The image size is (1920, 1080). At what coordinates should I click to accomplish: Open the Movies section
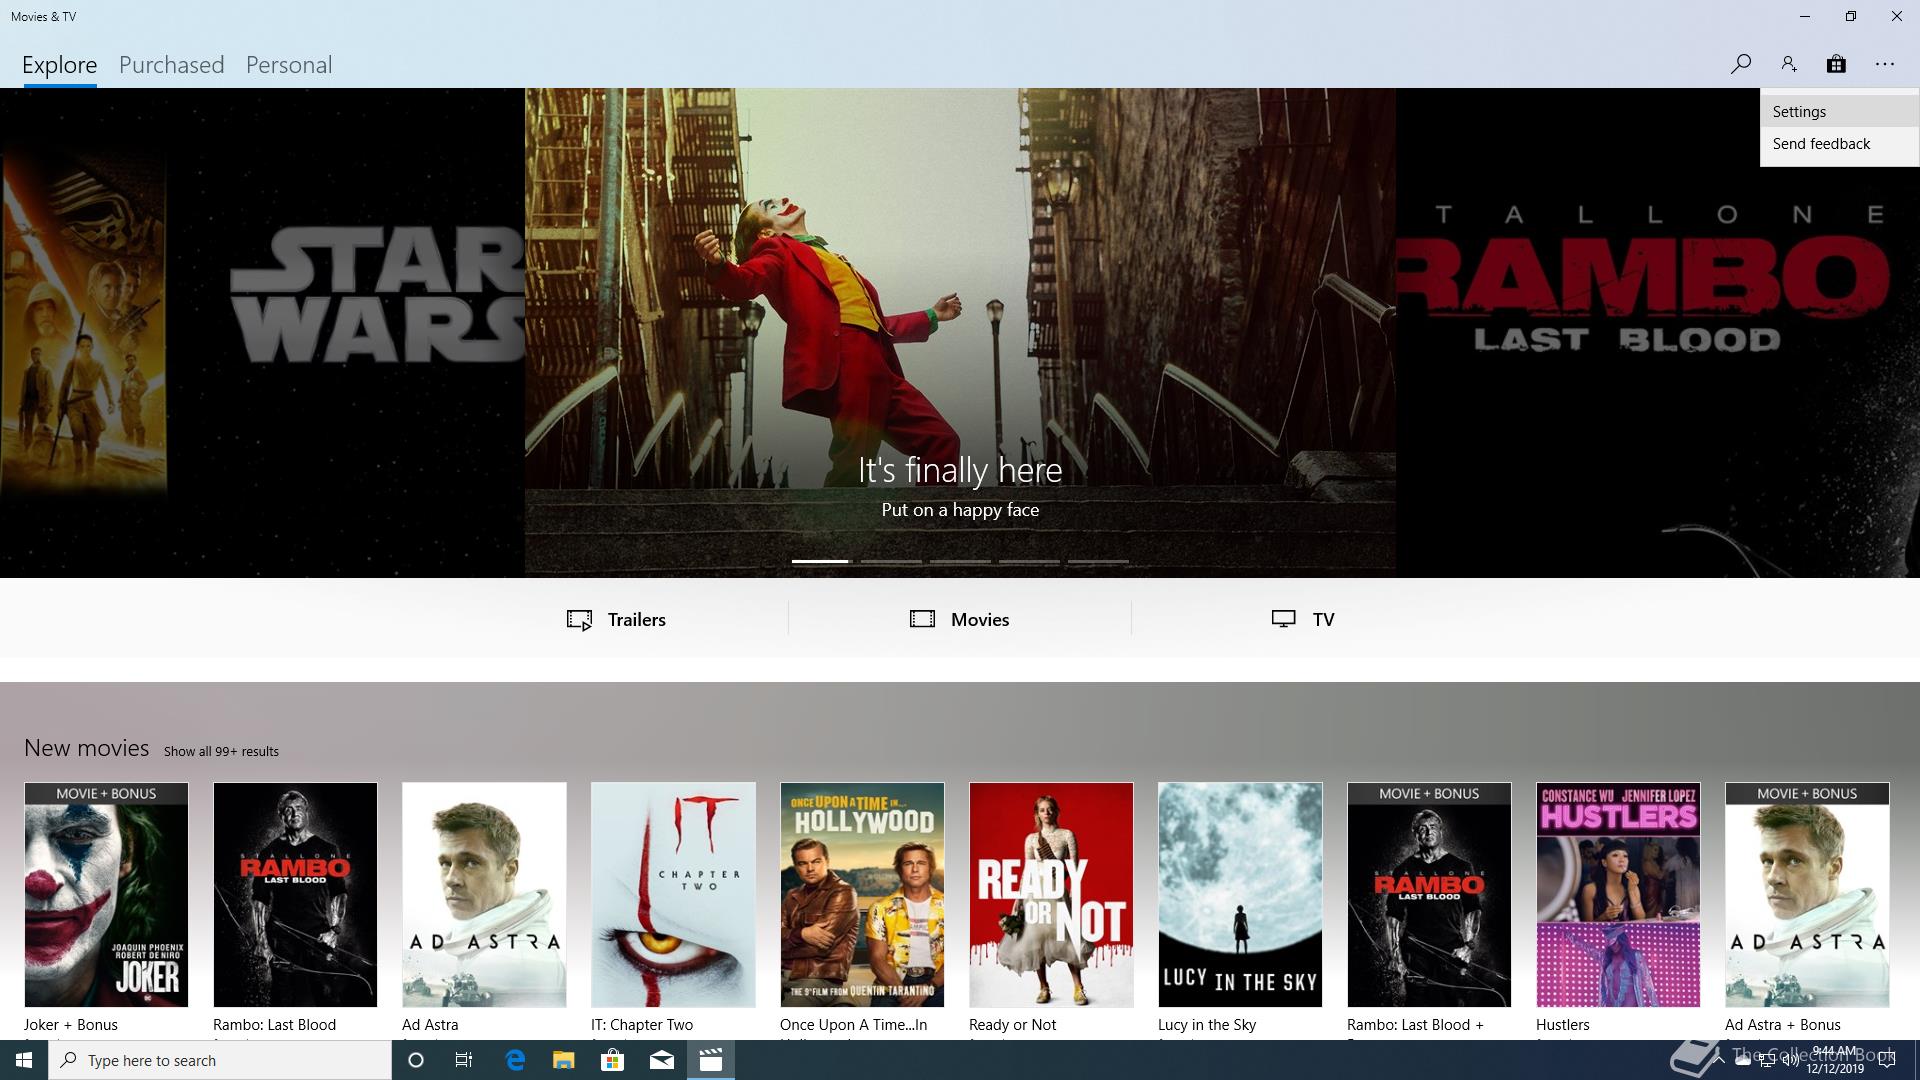(959, 619)
